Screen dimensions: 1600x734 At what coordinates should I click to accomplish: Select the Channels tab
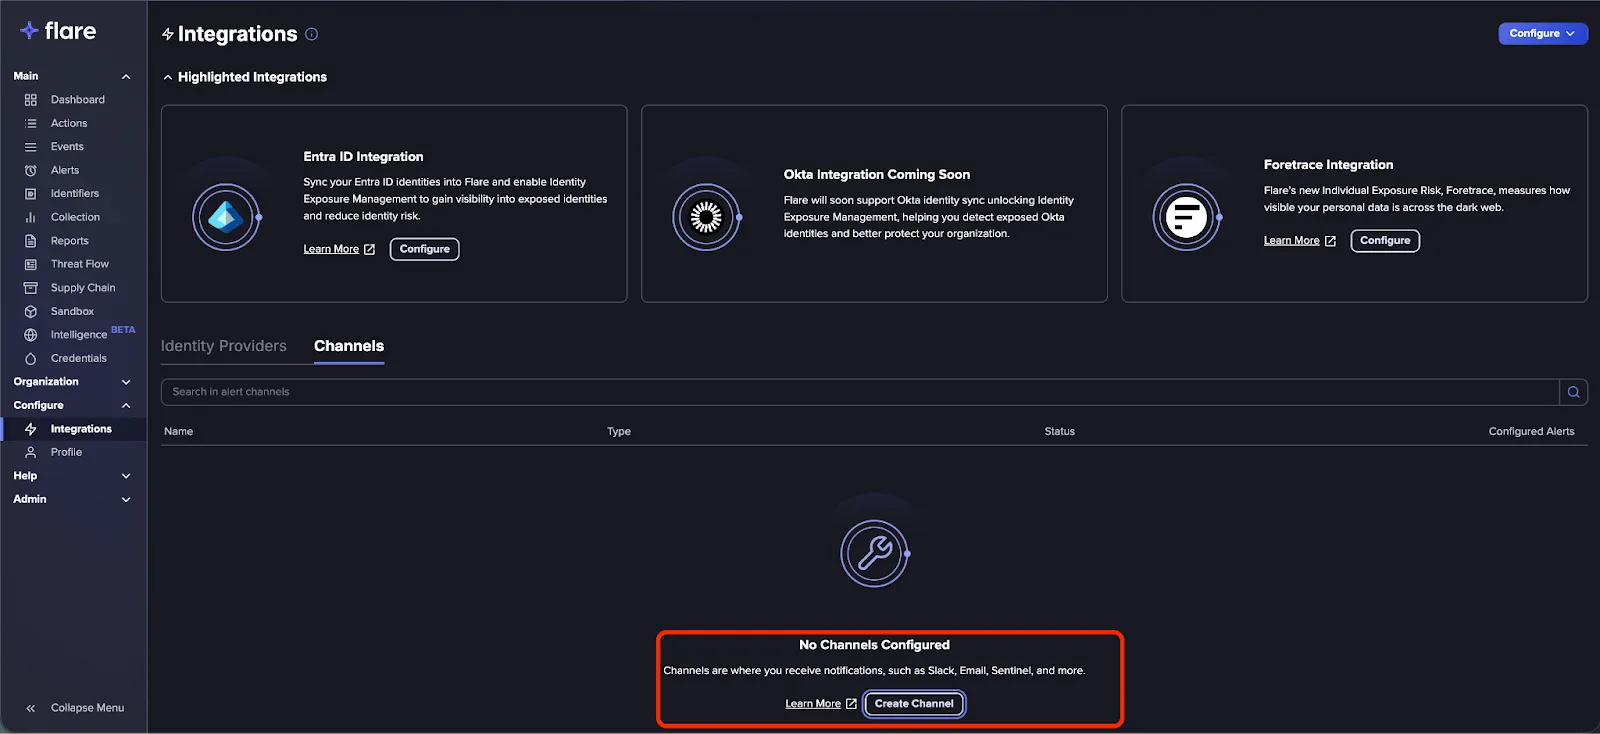tap(349, 346)
